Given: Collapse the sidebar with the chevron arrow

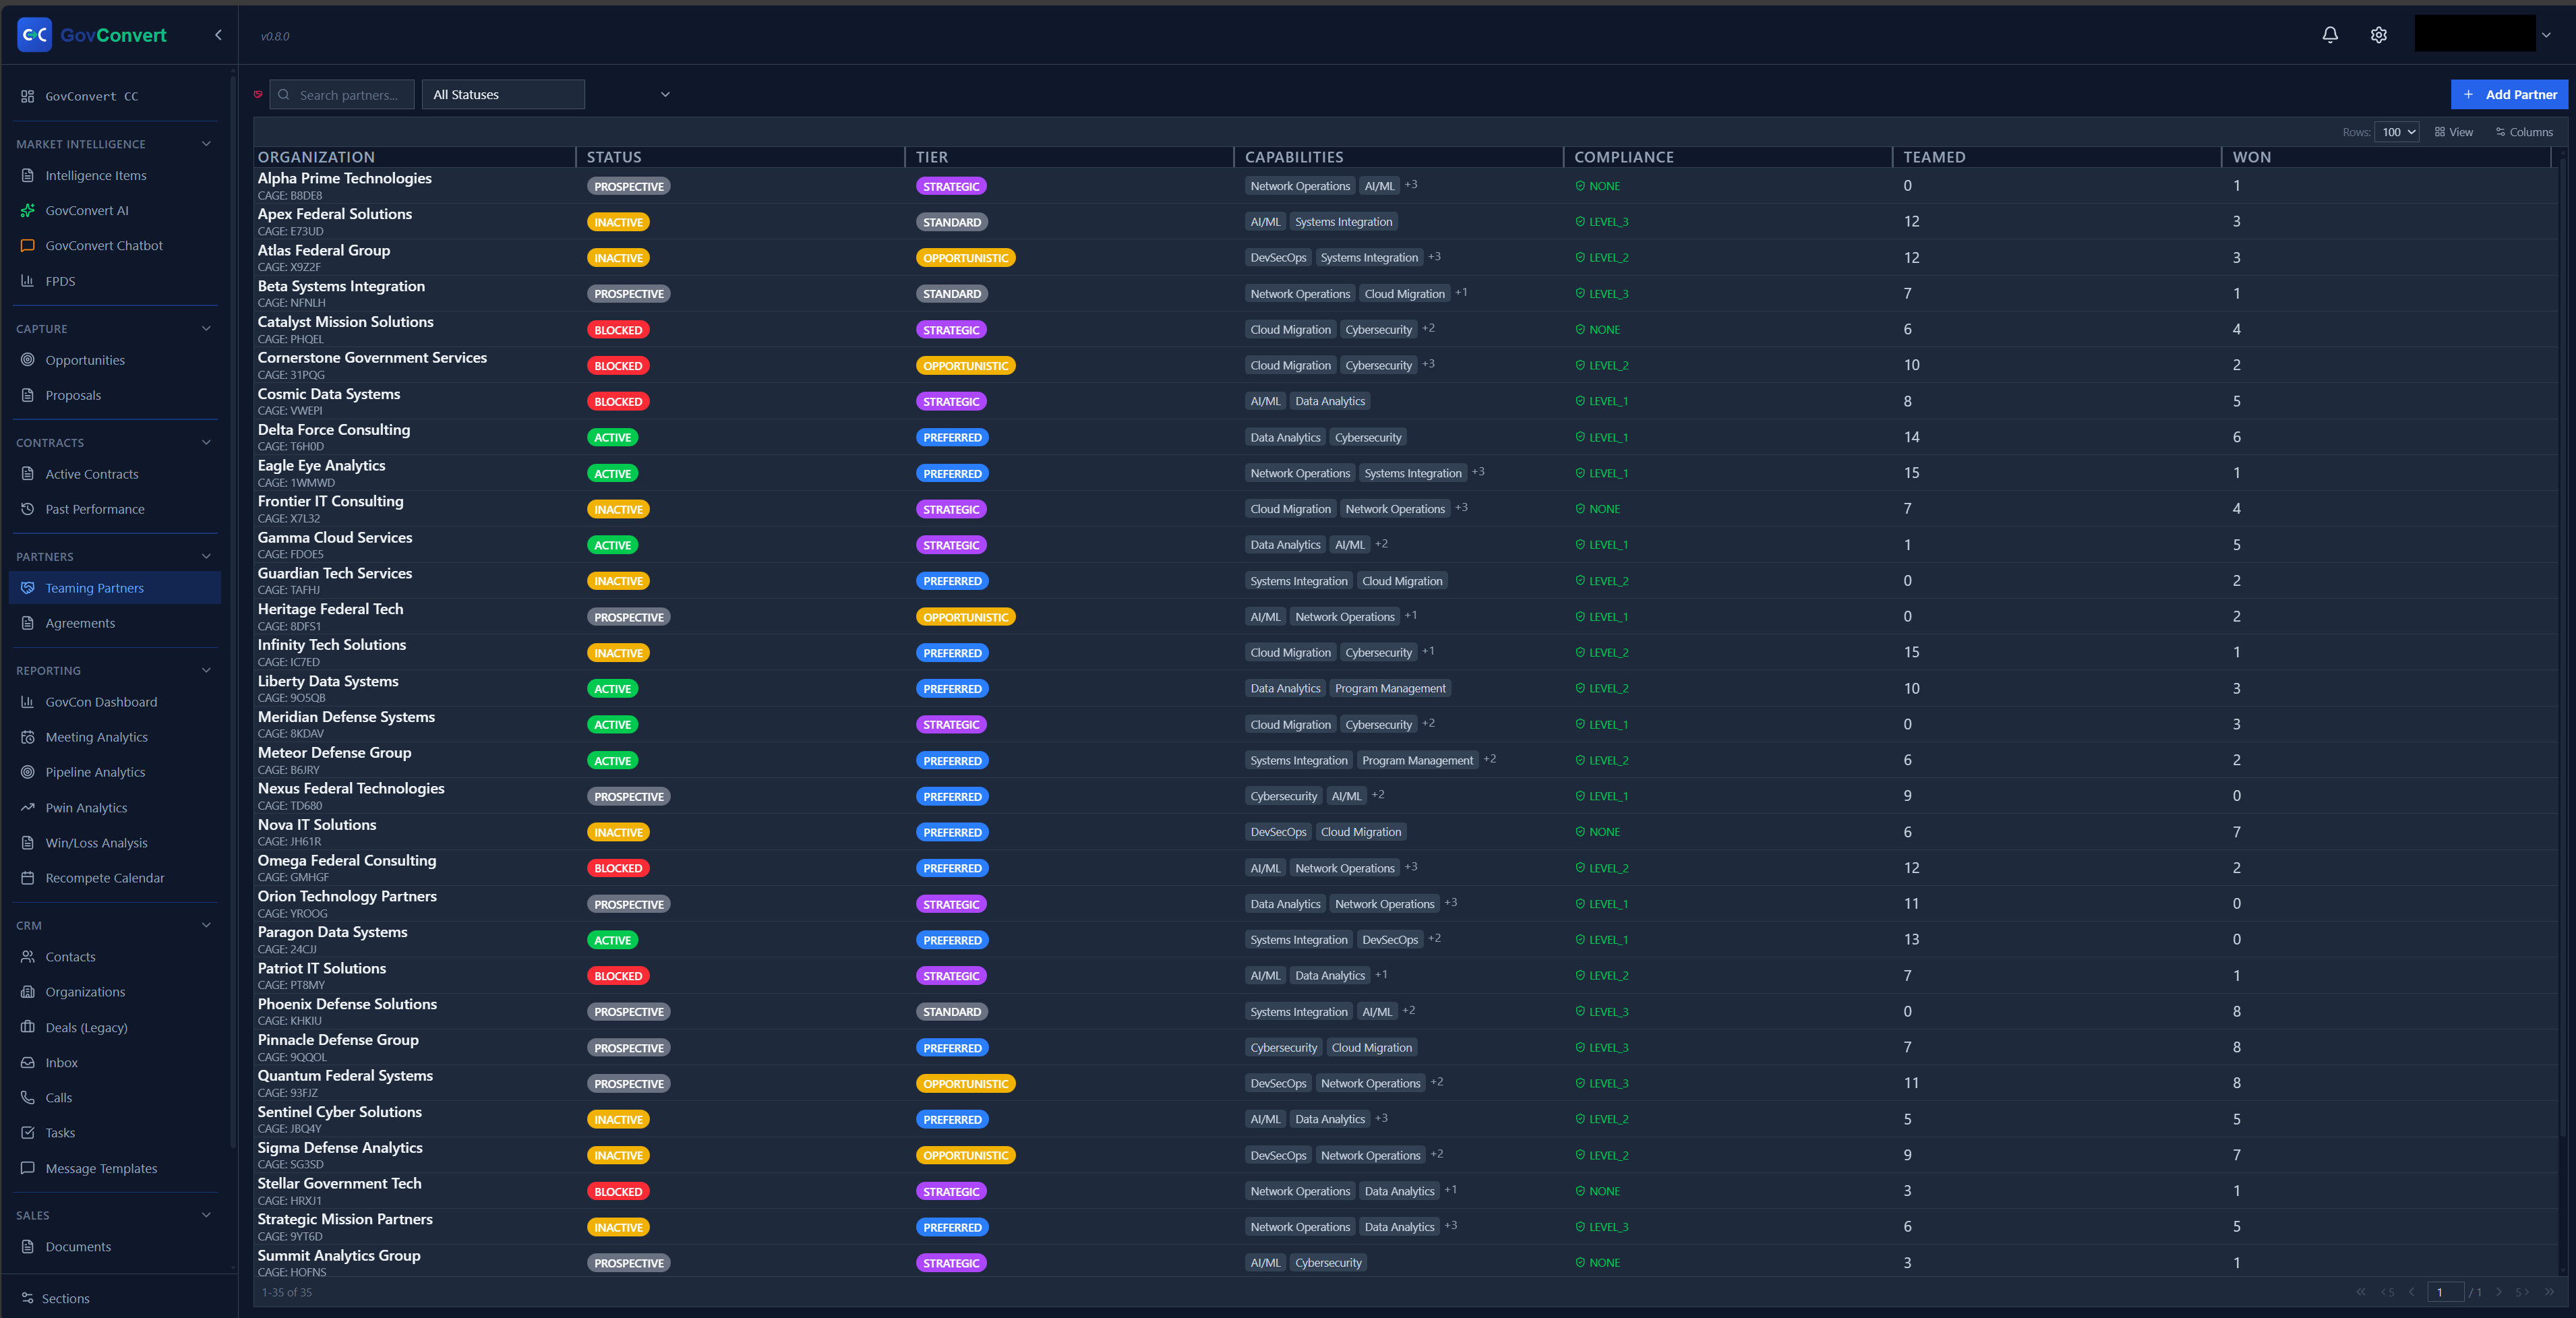Looking at the screenshot, I should coord(218,35).
